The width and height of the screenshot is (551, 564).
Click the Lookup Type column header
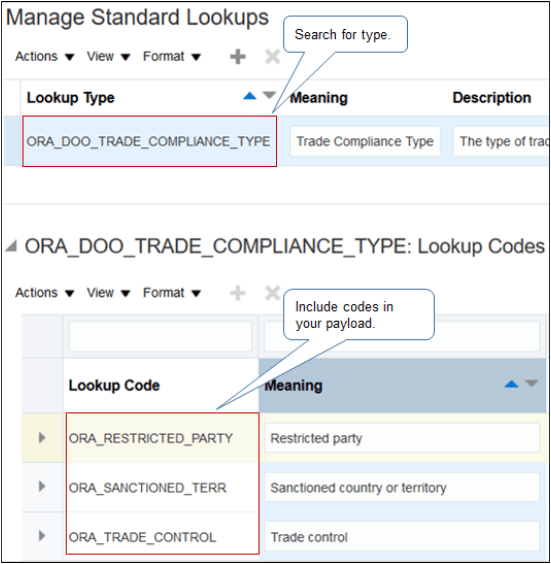(x=71, y=98)
